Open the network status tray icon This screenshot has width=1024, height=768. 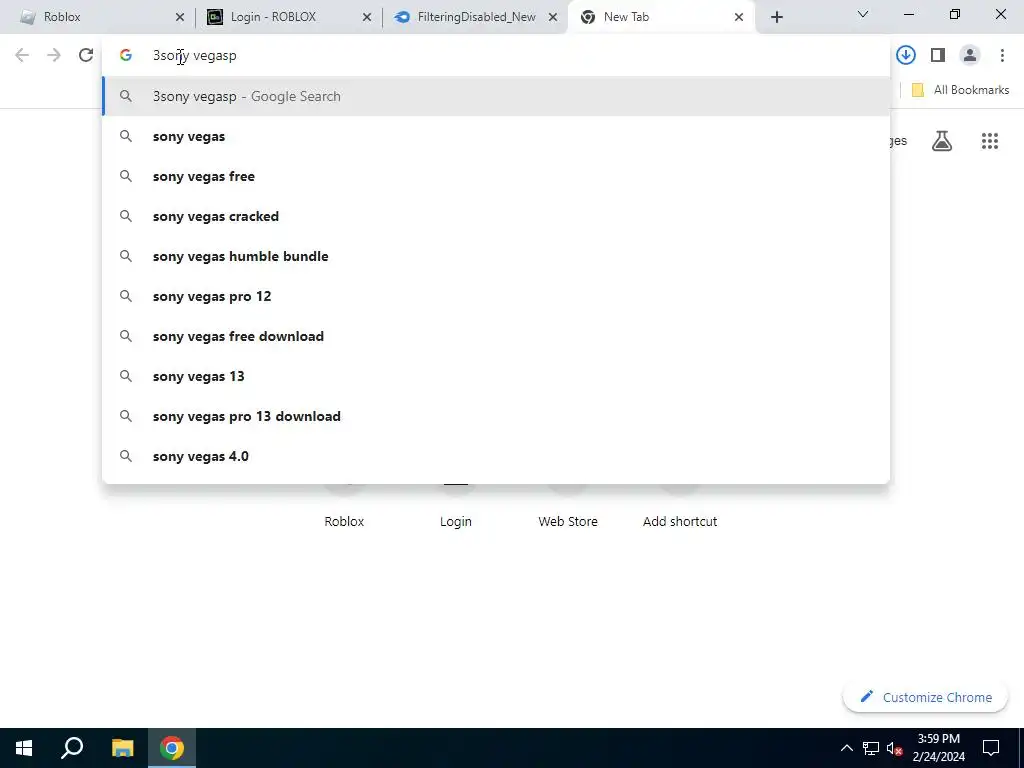click(x=871, y=748)
